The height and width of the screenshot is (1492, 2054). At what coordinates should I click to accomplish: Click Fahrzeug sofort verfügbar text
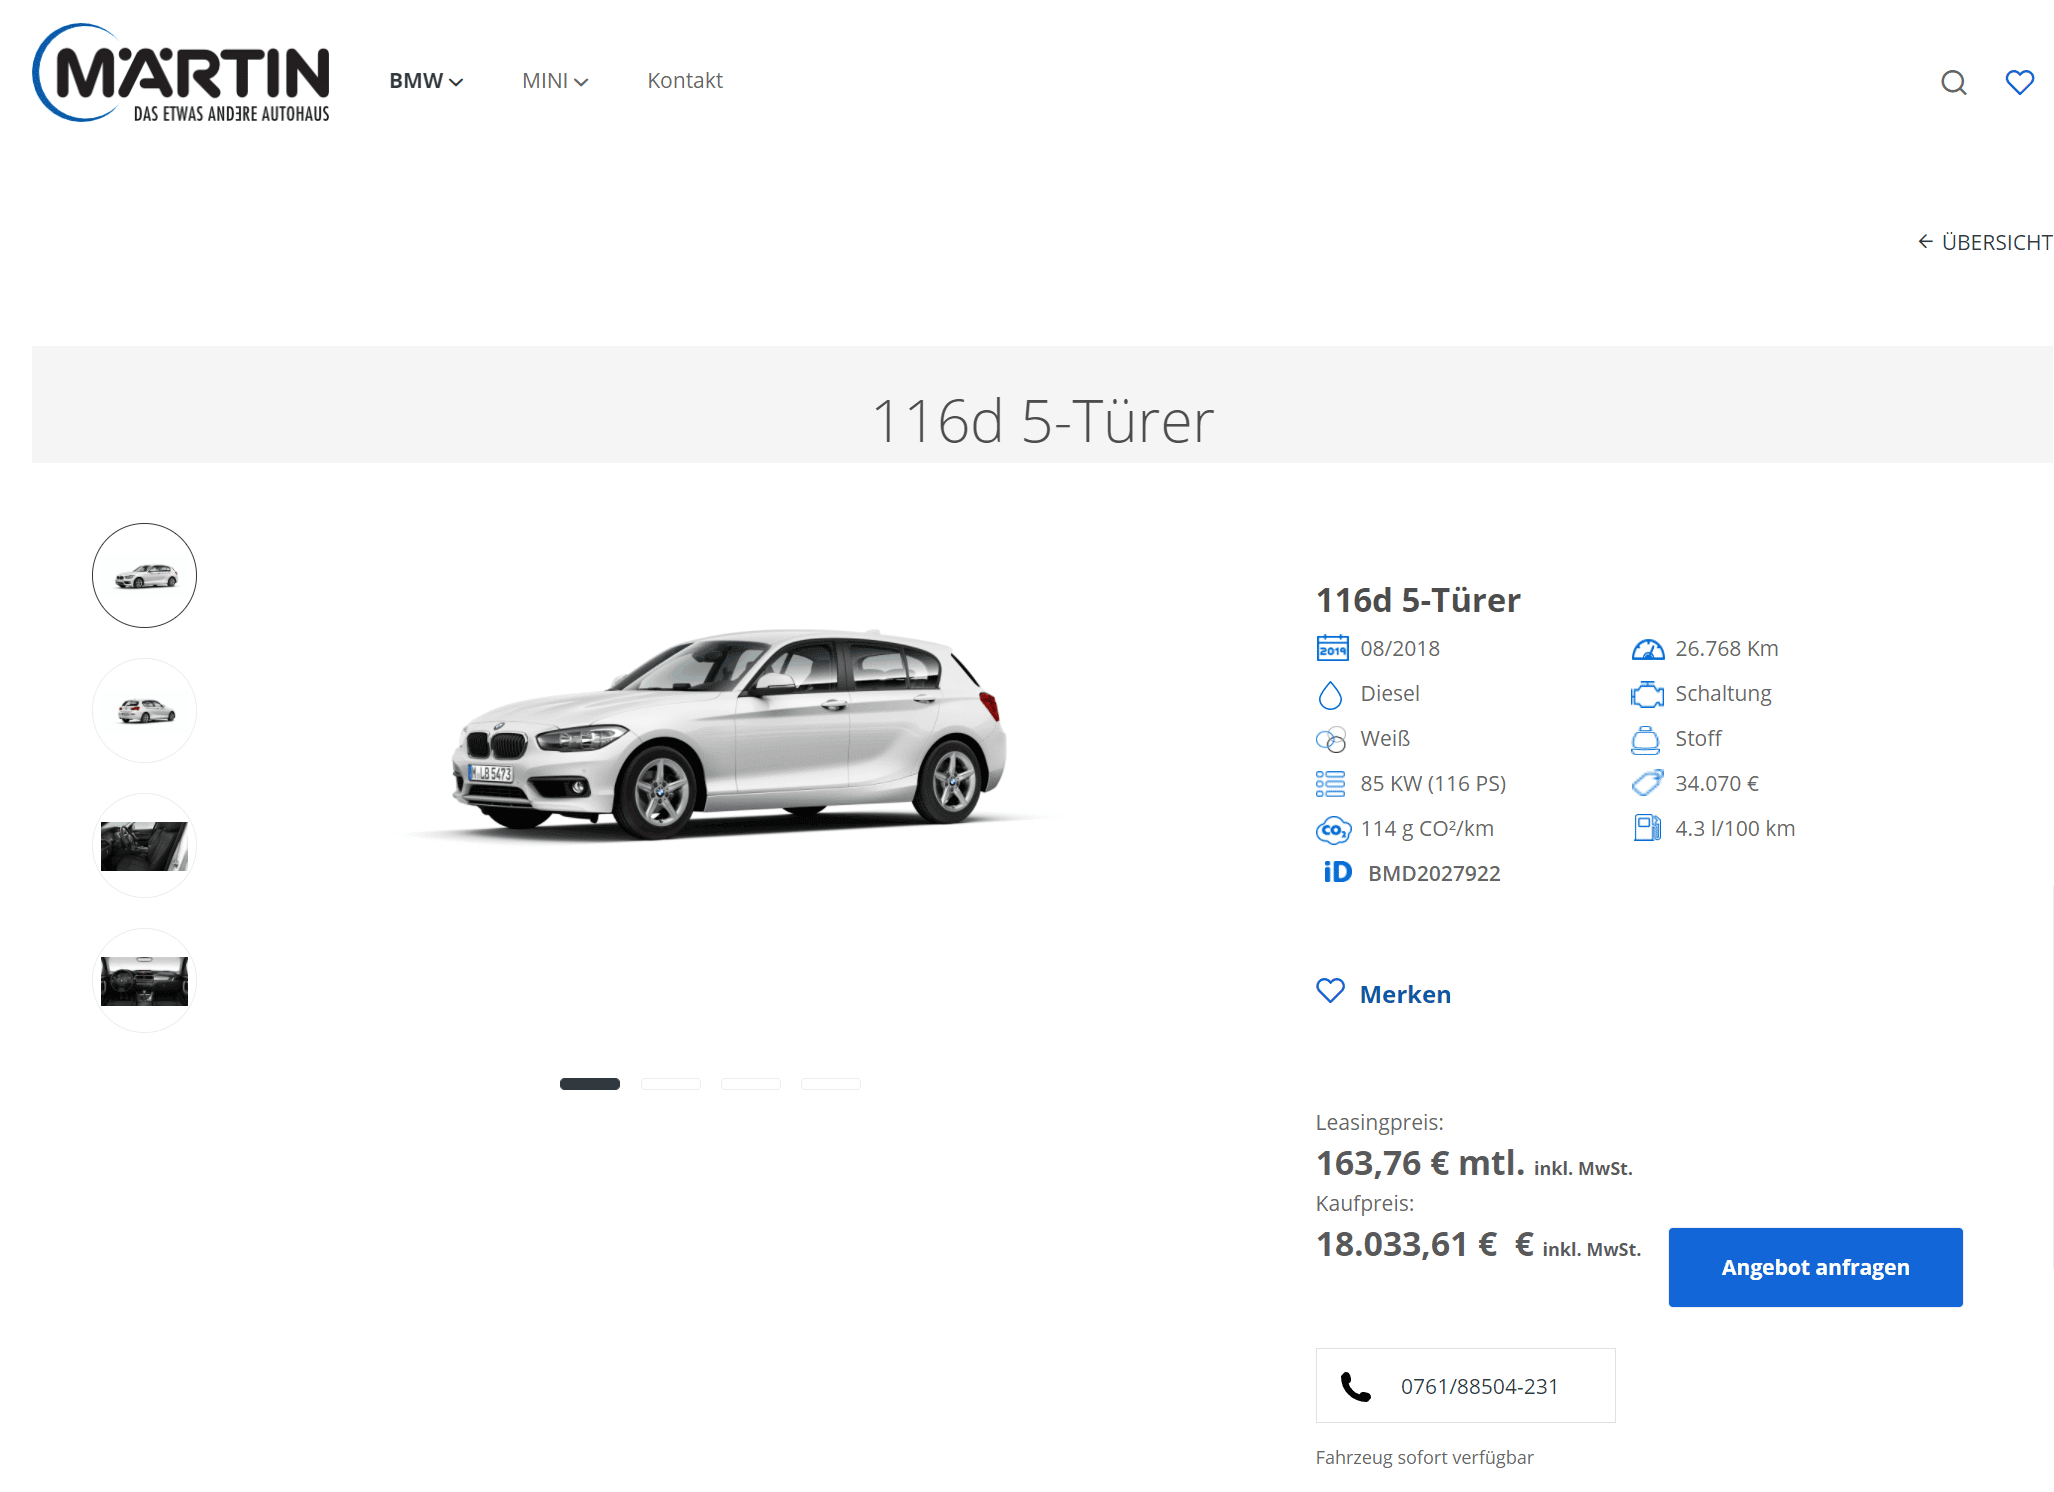point(1424,1458)
